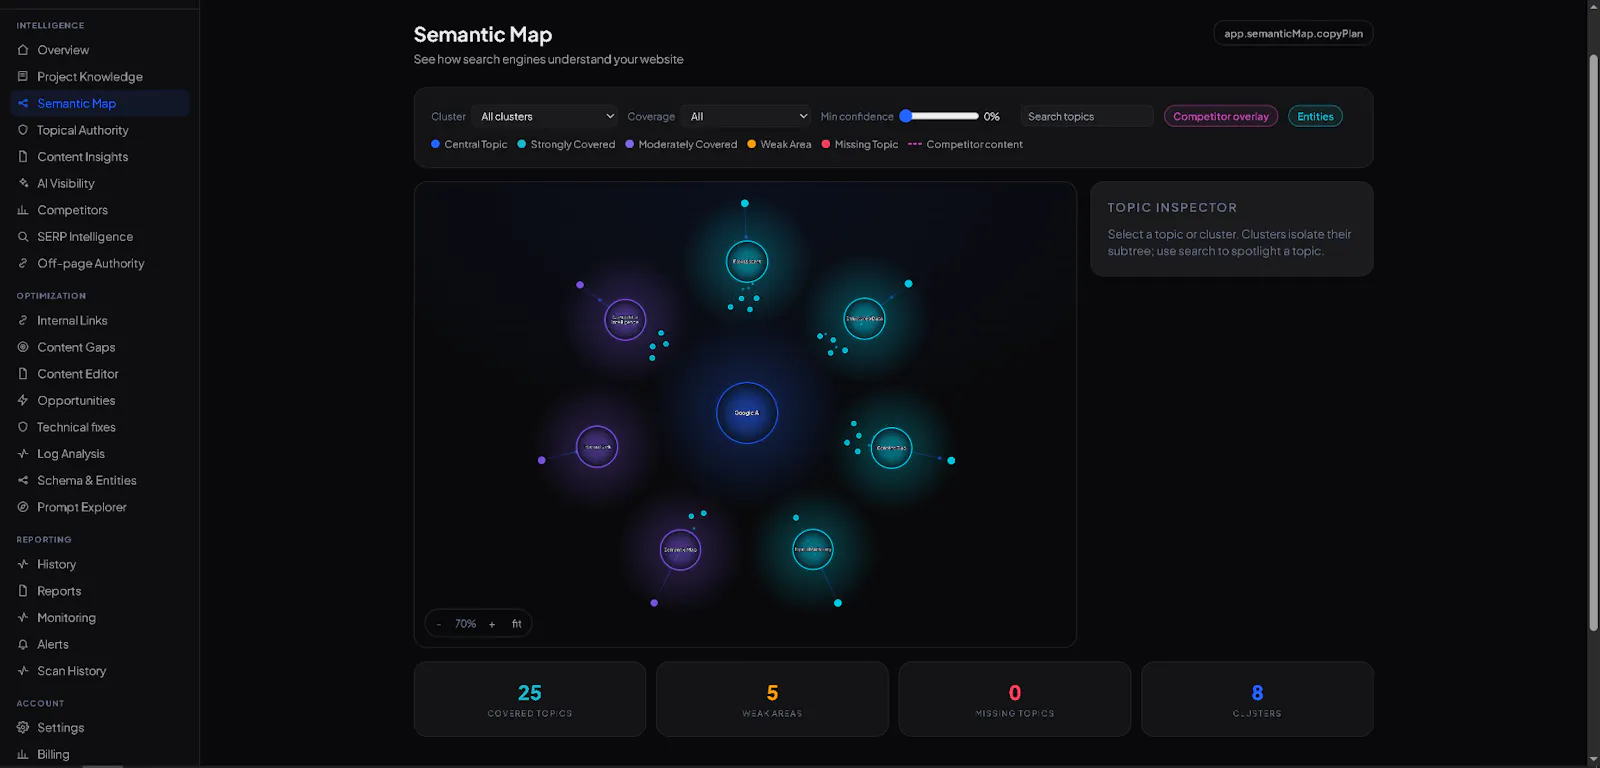Image resolution: width=1600 pixels, height=768 pixels.
Task: Open the Content Gaps menu item
Action: [76, 347]
